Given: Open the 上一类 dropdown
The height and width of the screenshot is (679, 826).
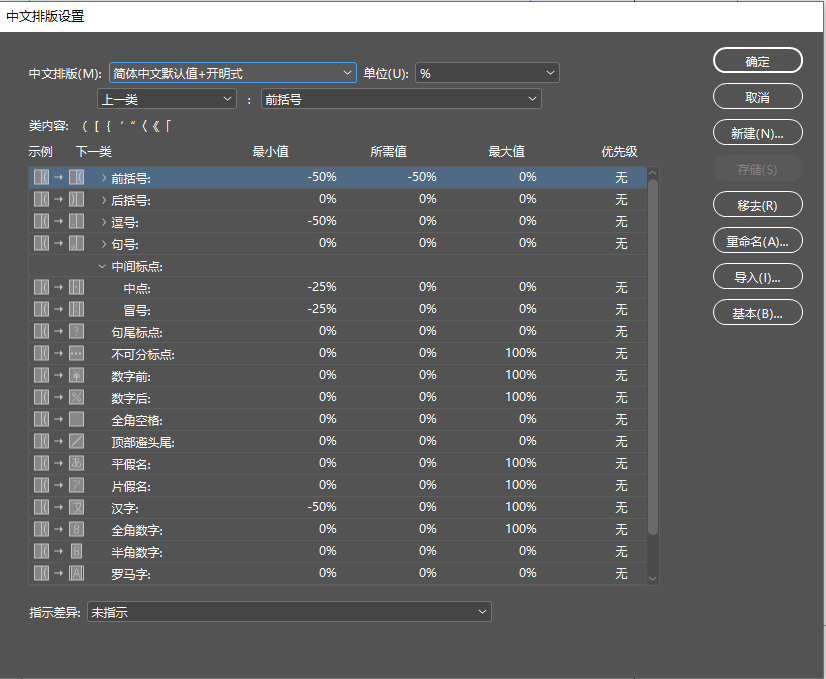Looking at the screenshot, I should (x=167, y=99).
